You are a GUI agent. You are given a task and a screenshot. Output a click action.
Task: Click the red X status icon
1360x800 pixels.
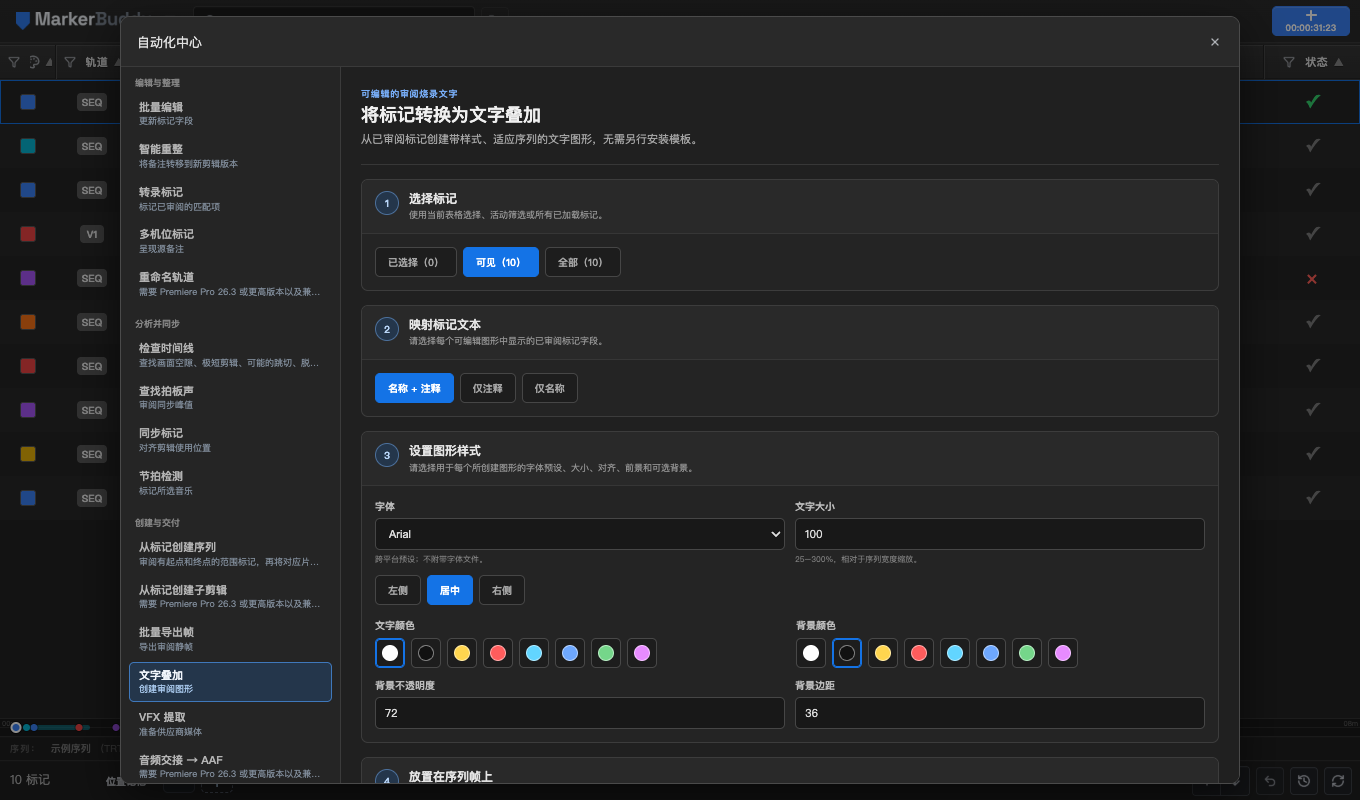(1312, 278)
